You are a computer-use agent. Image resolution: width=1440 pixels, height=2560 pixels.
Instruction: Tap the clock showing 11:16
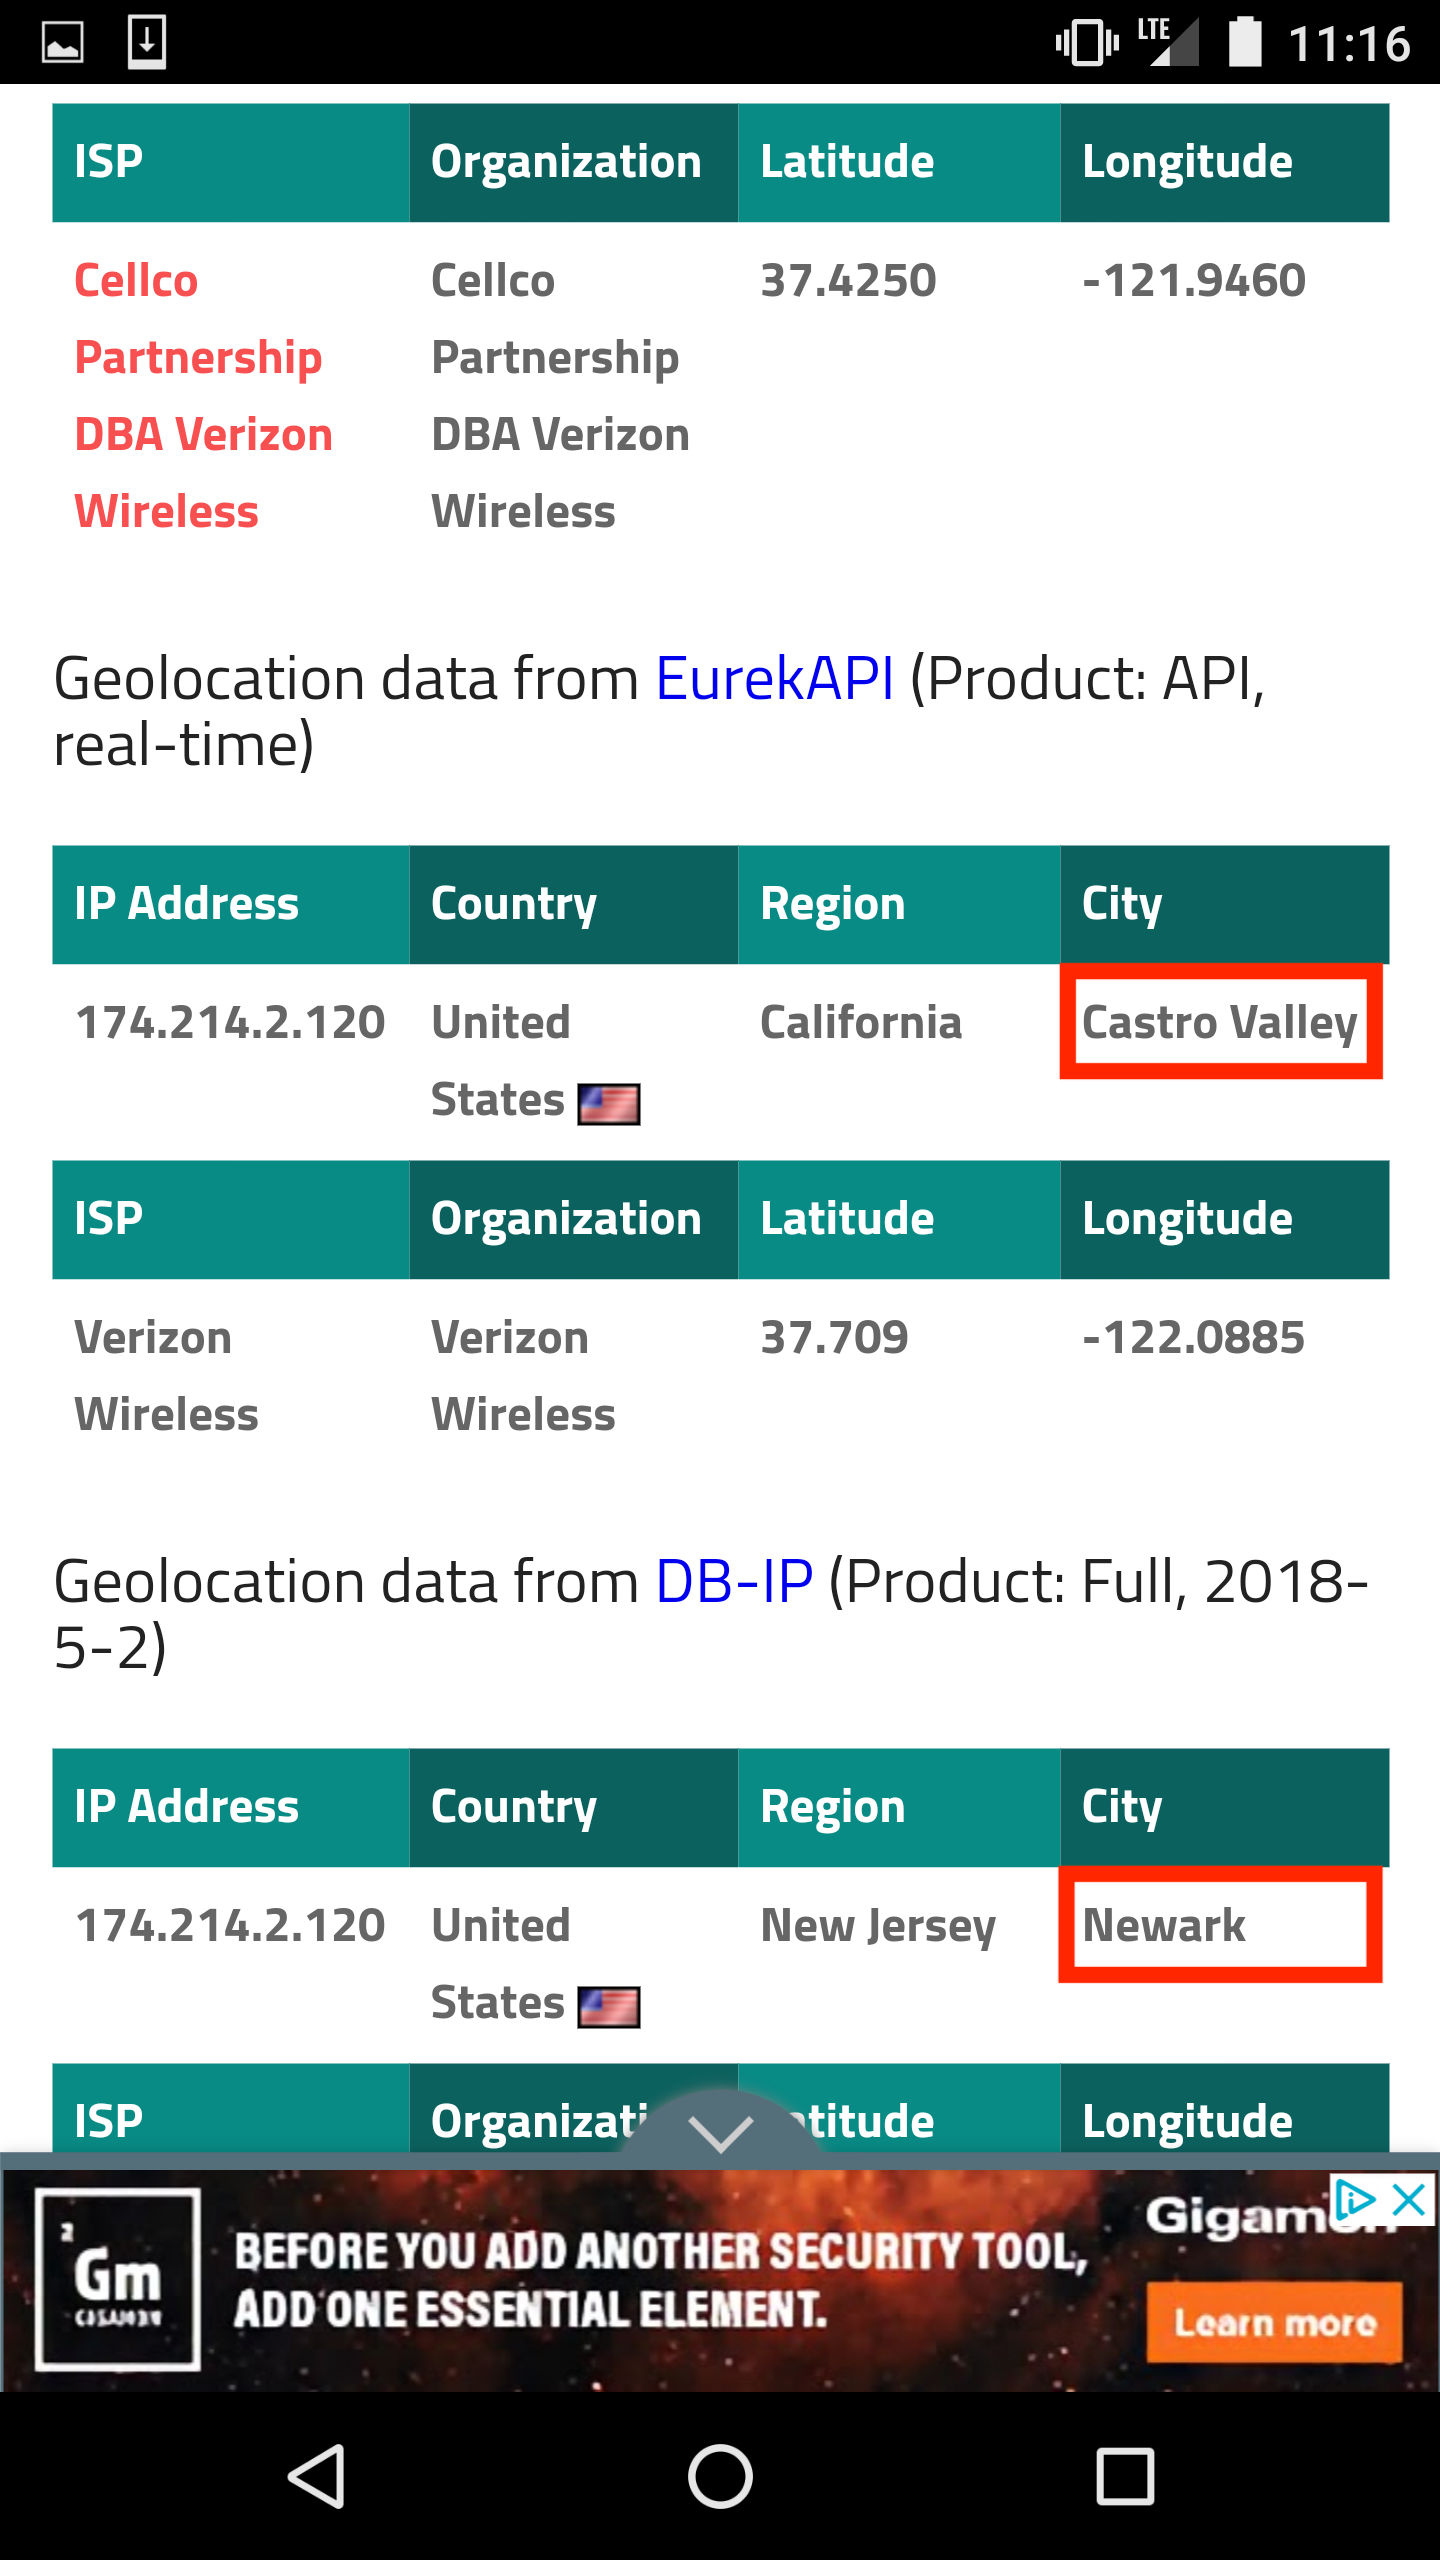coord(1349,44)
